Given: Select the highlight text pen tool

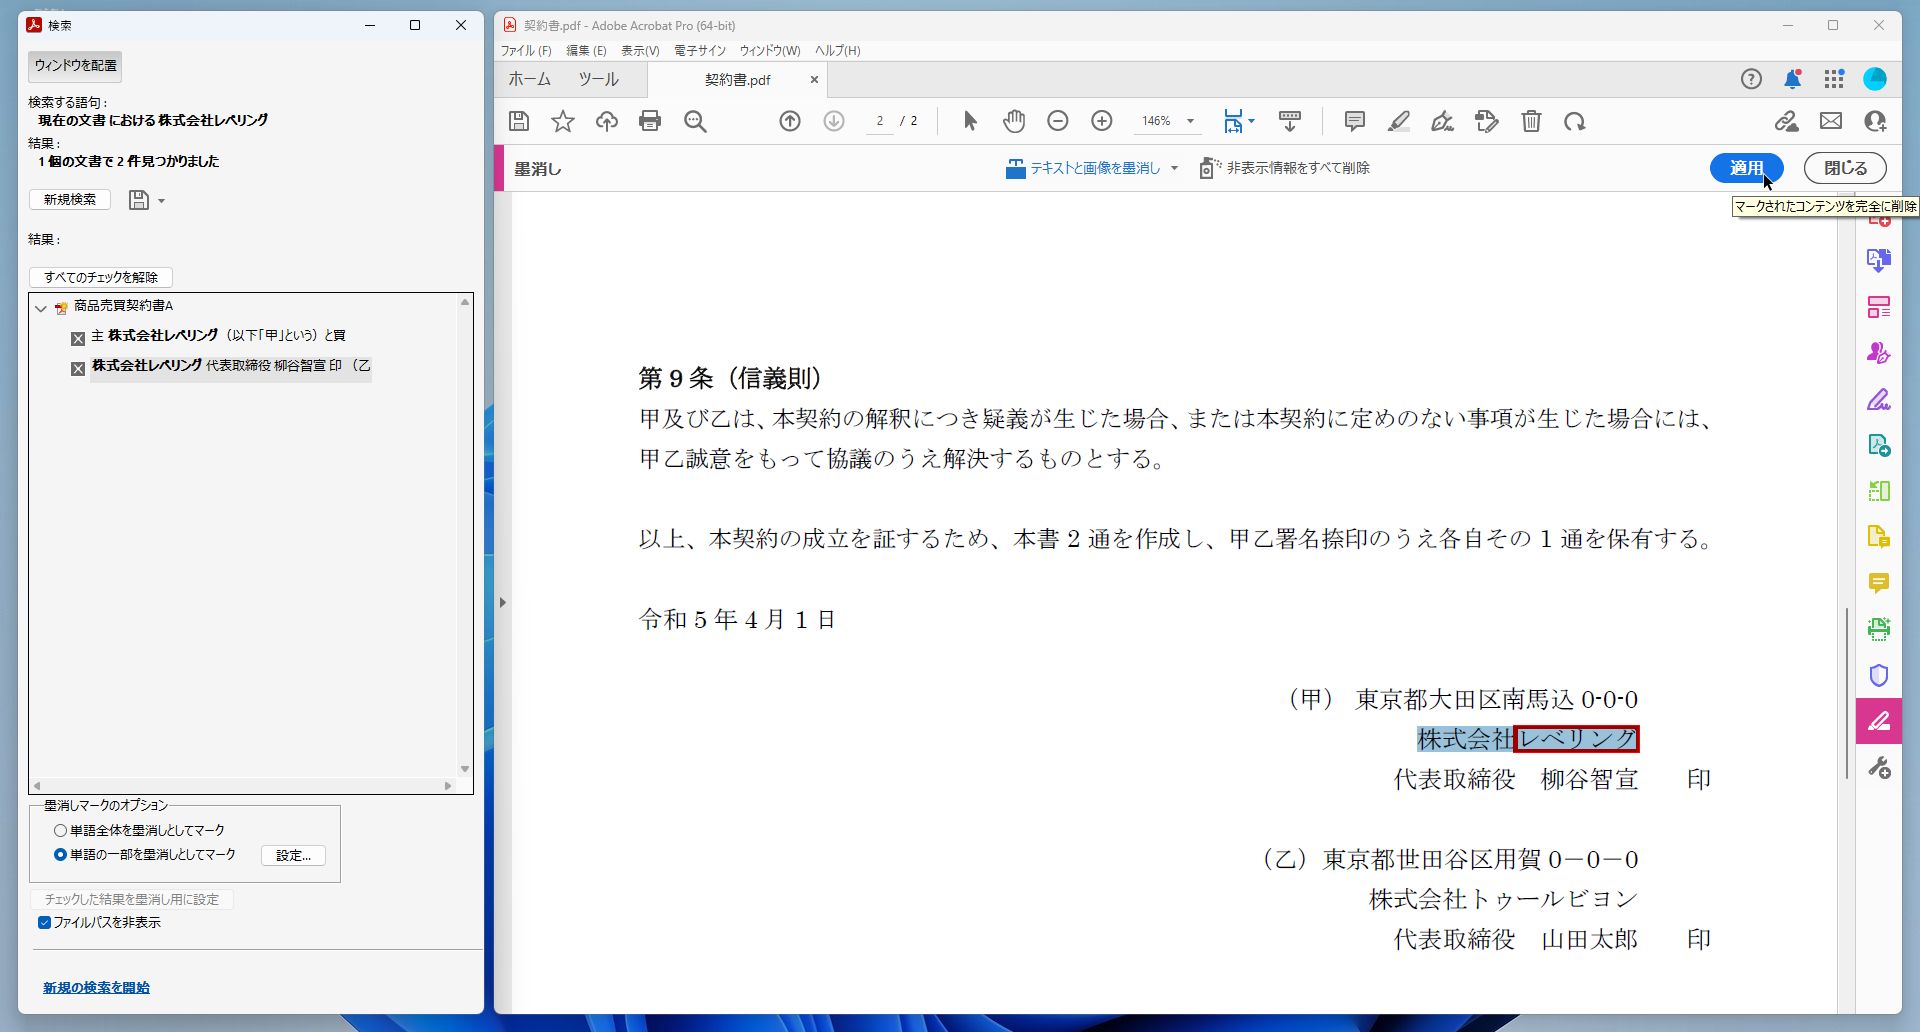Looking at the screenshot, I should point(1399,121).
